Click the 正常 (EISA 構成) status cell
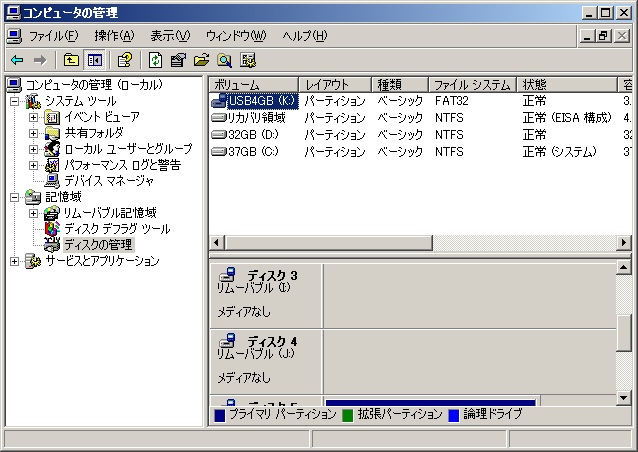The image size is (638, 452). [x=567, y=118]
